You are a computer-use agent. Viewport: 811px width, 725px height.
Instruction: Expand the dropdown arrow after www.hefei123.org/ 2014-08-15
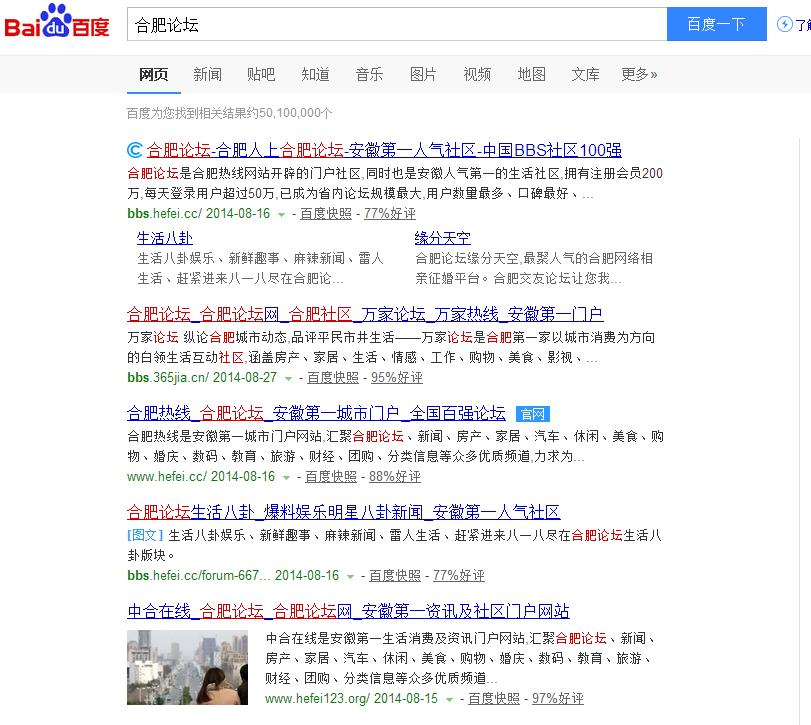449,700
